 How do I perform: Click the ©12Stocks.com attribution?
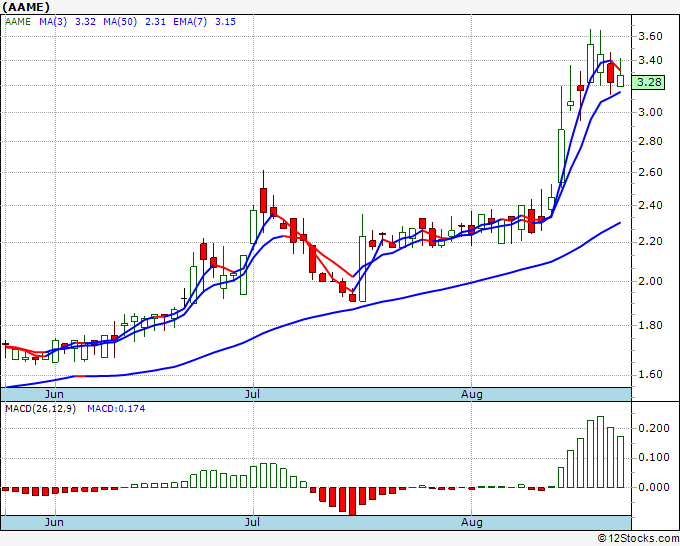pyautogui.click(x=638, y=538)
